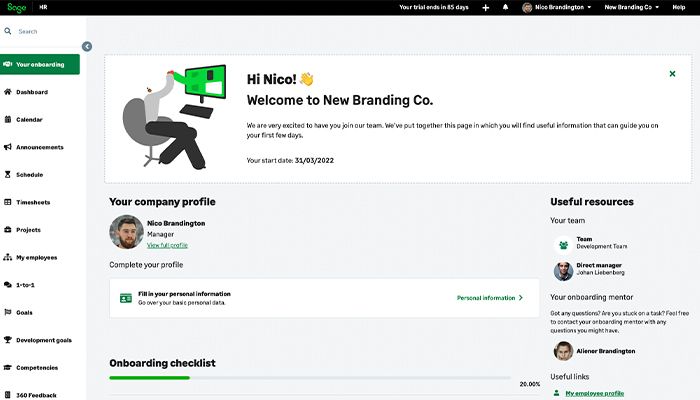Open the My employee profile link
700x400 pixels.
coord(594,394)
